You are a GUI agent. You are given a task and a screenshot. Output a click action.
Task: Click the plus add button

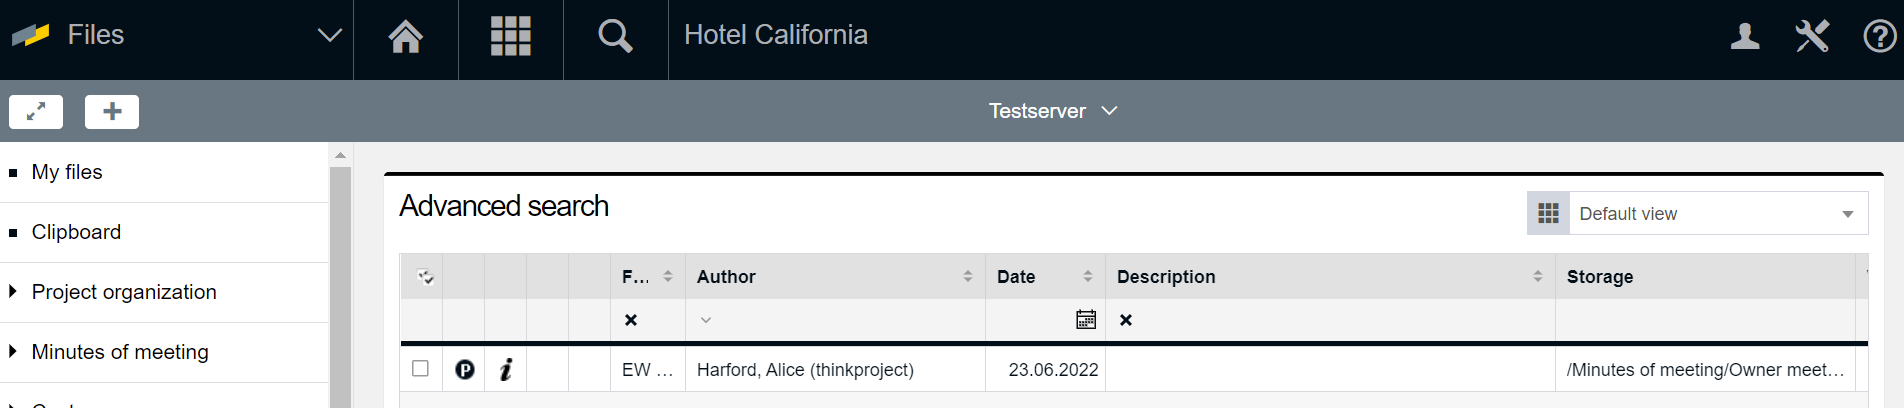click(x=112, y=112)
